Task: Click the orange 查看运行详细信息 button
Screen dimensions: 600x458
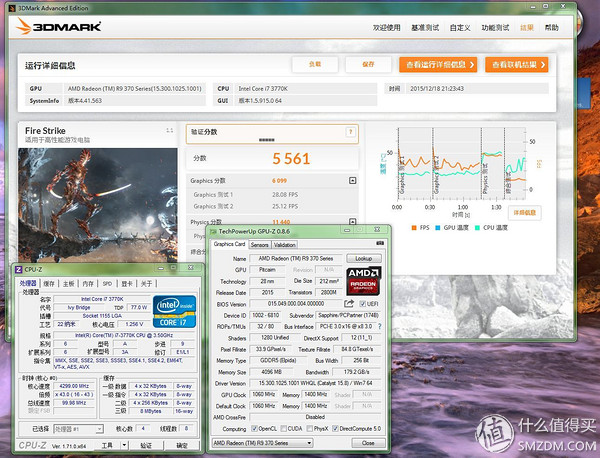Action: point(438,65)
